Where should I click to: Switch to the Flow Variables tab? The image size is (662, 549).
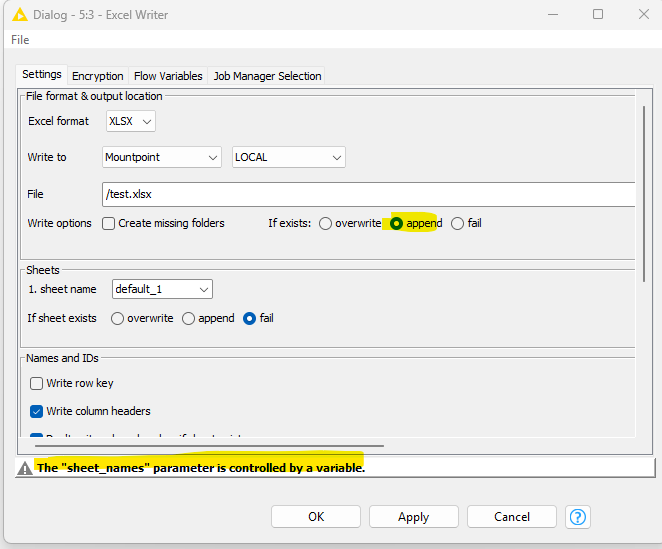point(168,76)
